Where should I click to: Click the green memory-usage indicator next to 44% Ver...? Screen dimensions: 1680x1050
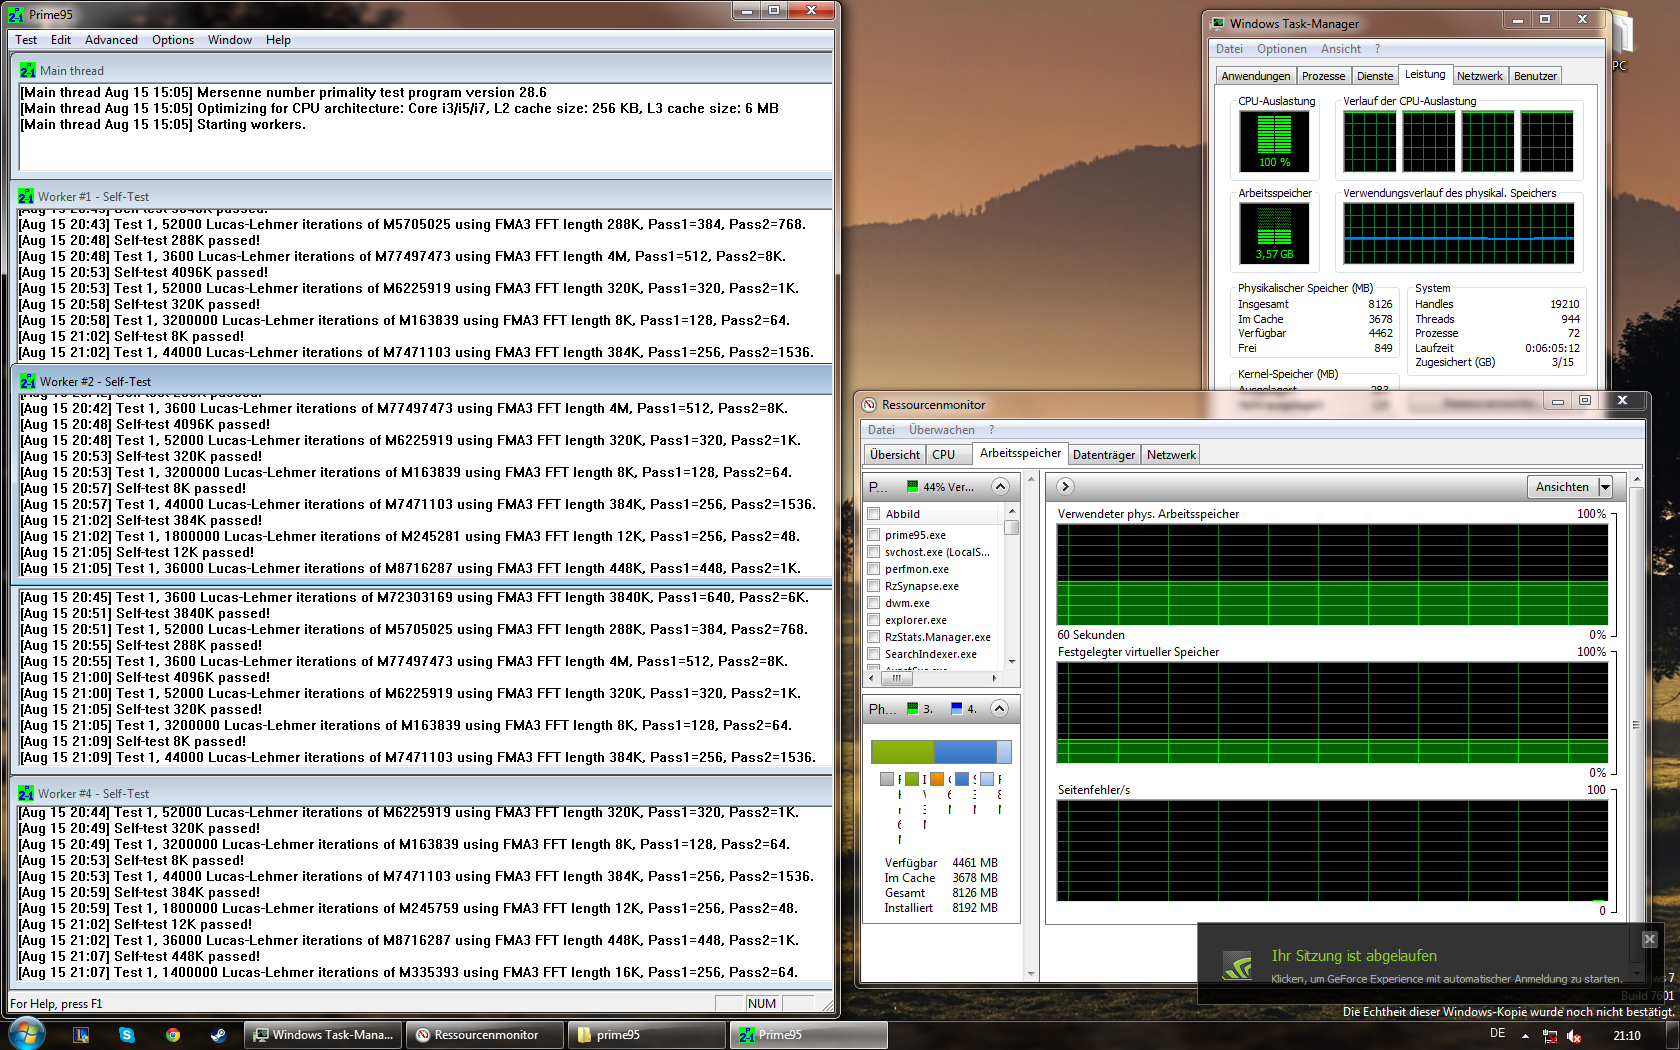click(912, 487)
